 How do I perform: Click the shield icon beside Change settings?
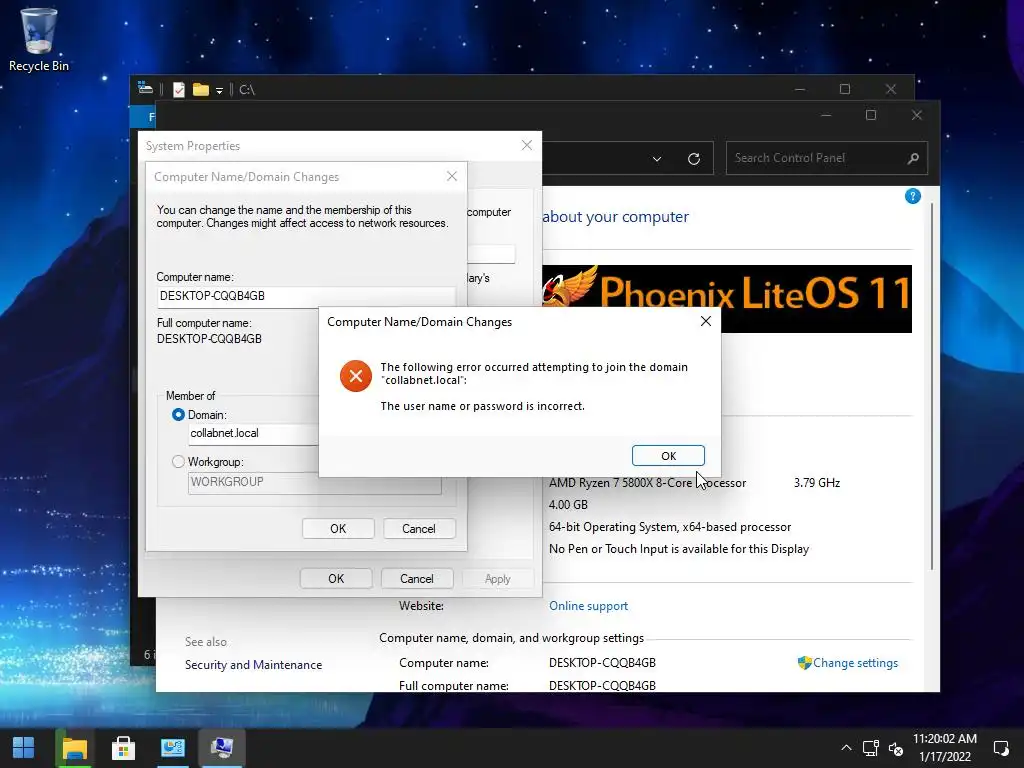[805, 663]
